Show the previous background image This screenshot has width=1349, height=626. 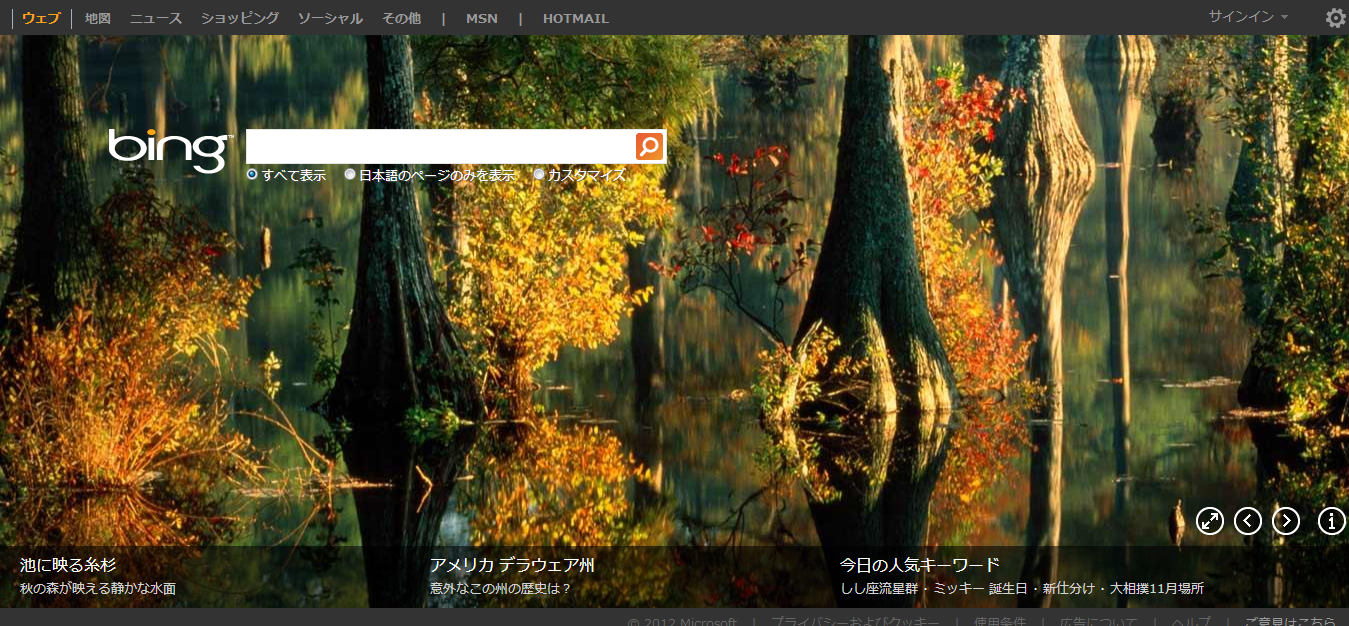point(1248,521)
